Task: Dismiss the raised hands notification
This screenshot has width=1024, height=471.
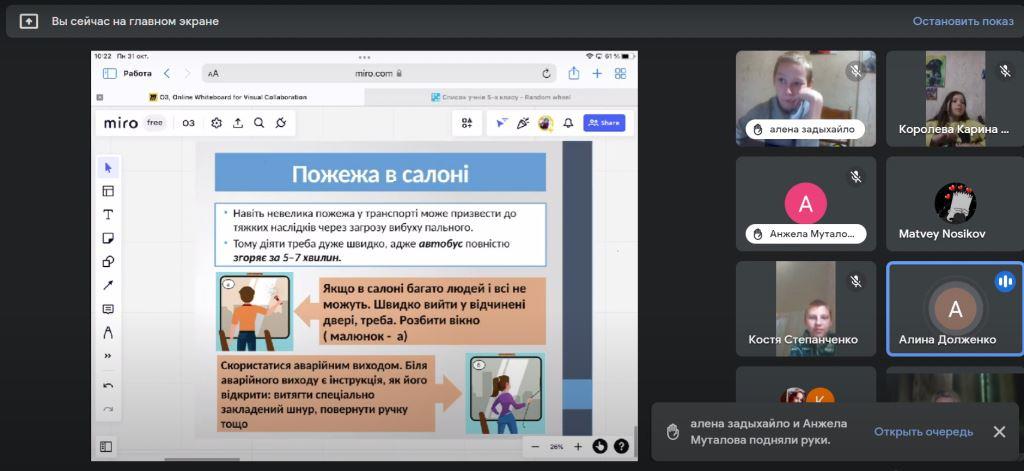Action: click(x=999, y=432)
